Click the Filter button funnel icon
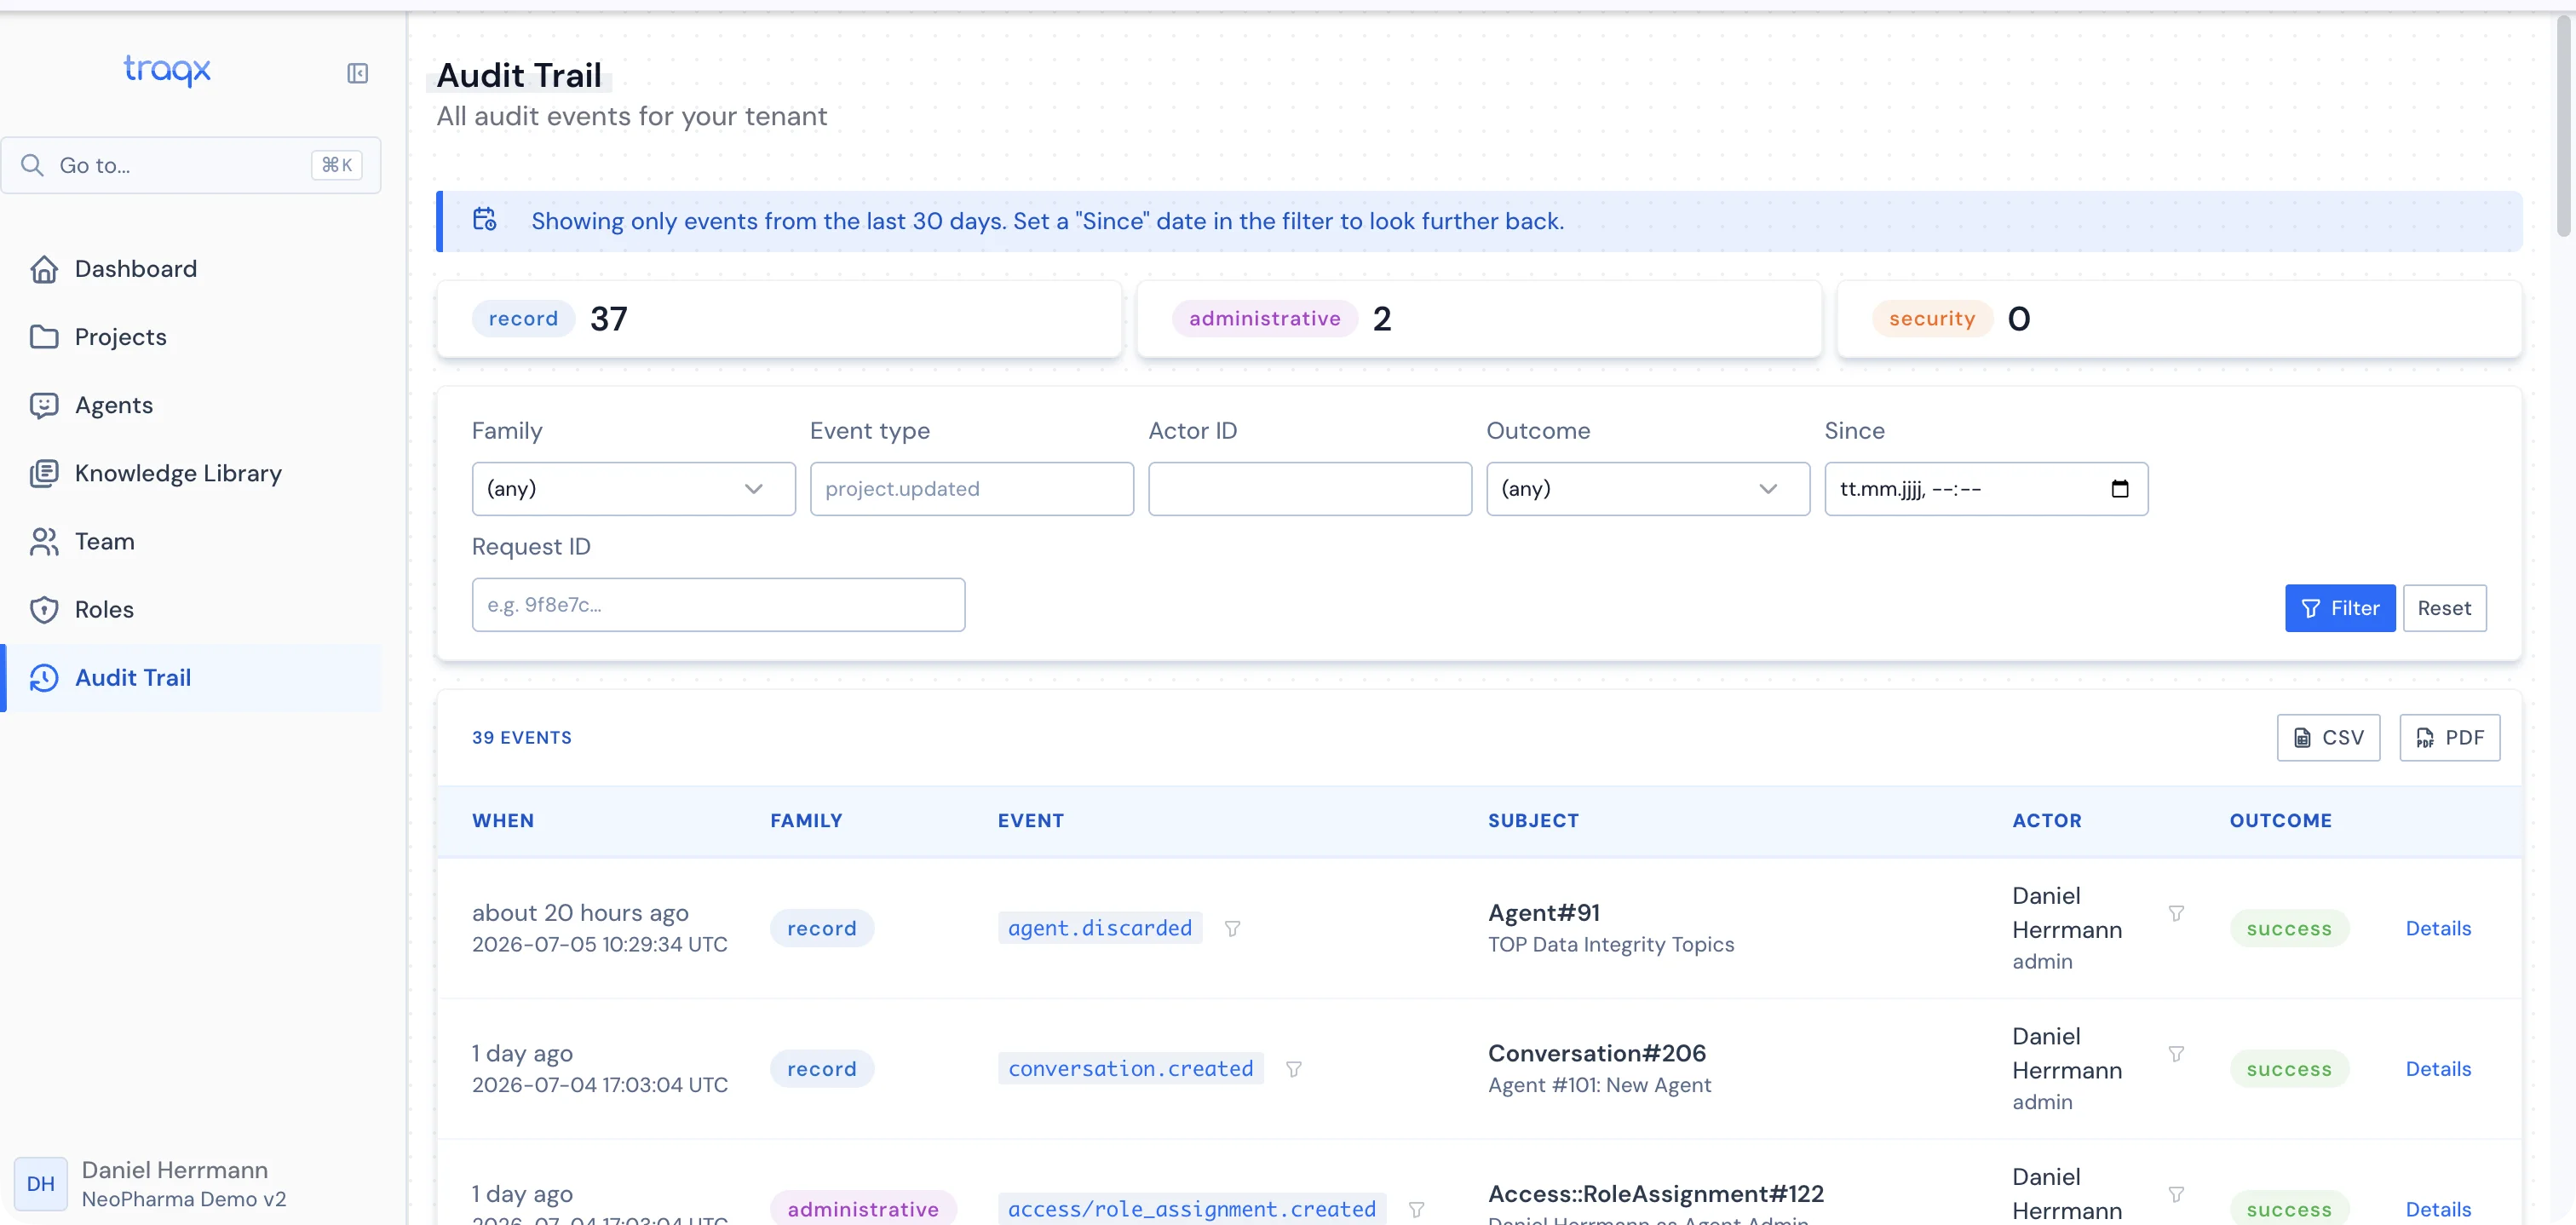The height and width of the screenshot is (1225, 2576). pos(2310,608)
